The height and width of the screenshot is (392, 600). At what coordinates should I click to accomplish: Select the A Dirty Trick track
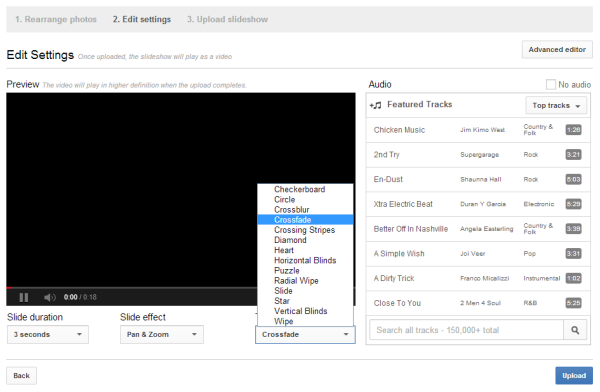coord(478,278)
